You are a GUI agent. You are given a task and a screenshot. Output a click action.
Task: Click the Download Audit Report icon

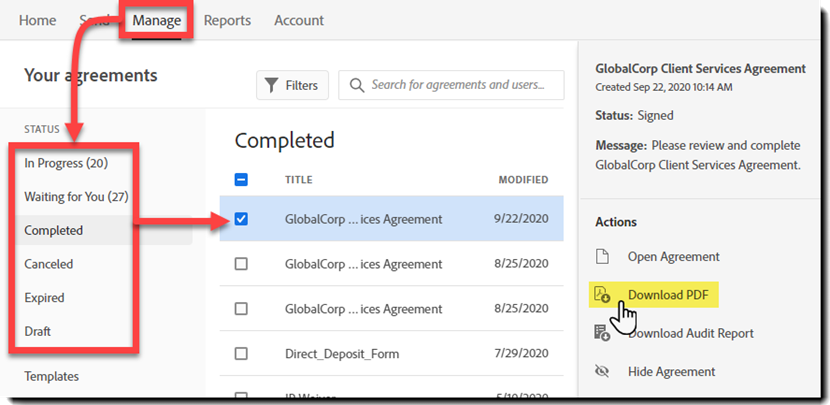(x=602, y=333)
